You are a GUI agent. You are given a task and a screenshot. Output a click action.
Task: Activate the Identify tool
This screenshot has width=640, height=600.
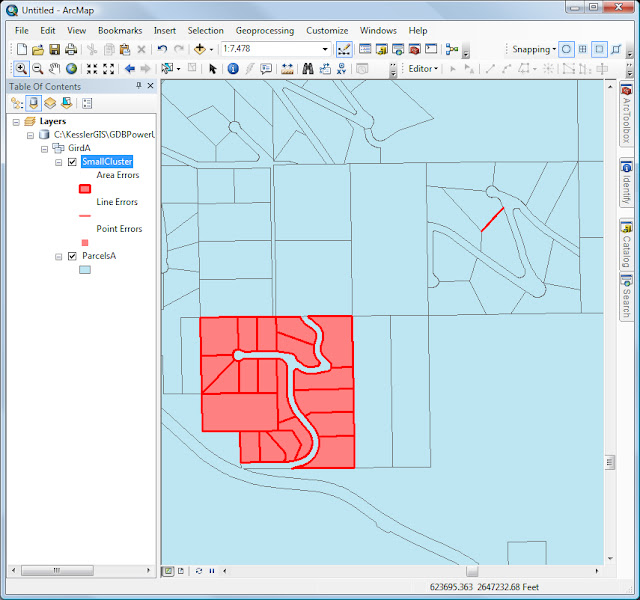click(x=233, y=69)
